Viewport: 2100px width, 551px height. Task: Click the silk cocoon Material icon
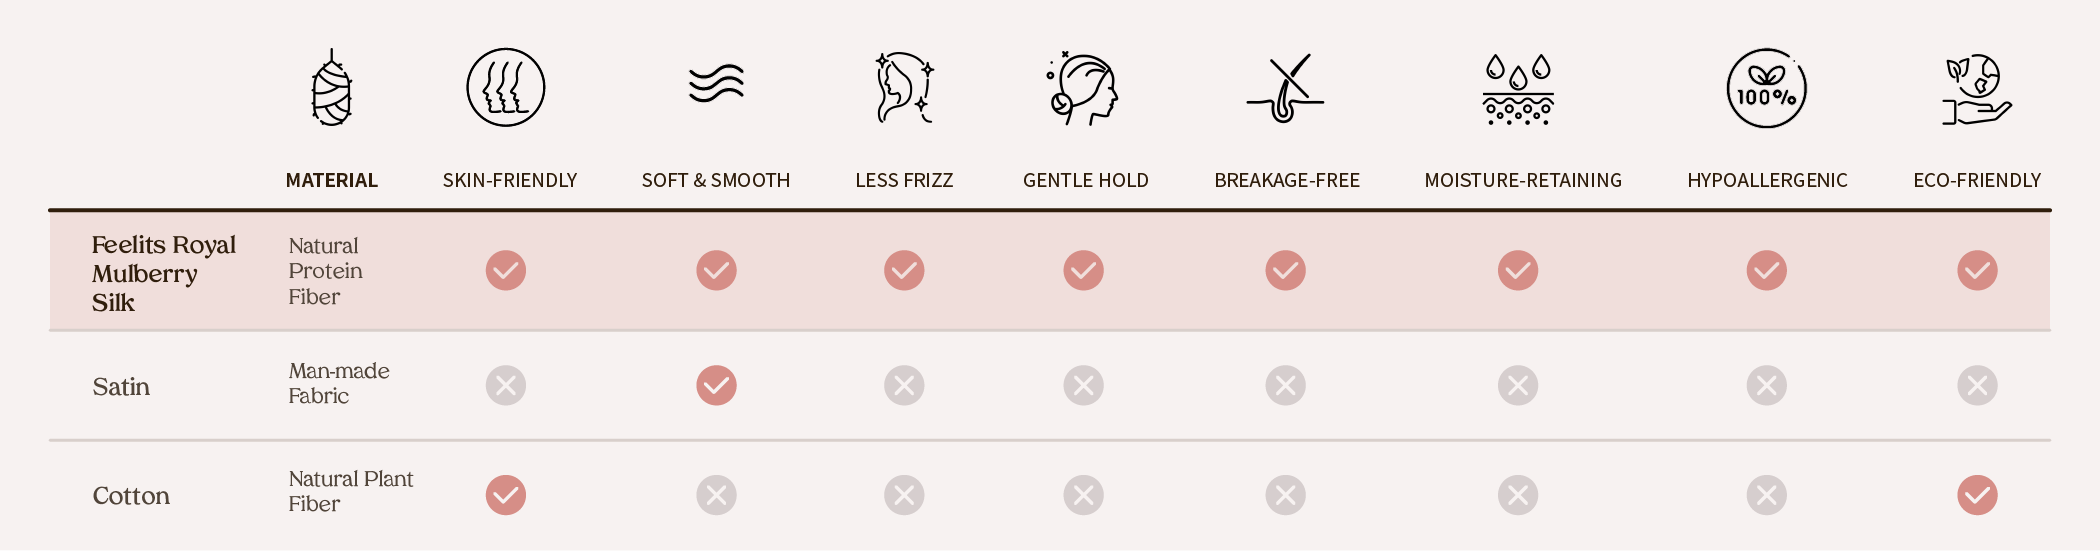pos(331,88)
